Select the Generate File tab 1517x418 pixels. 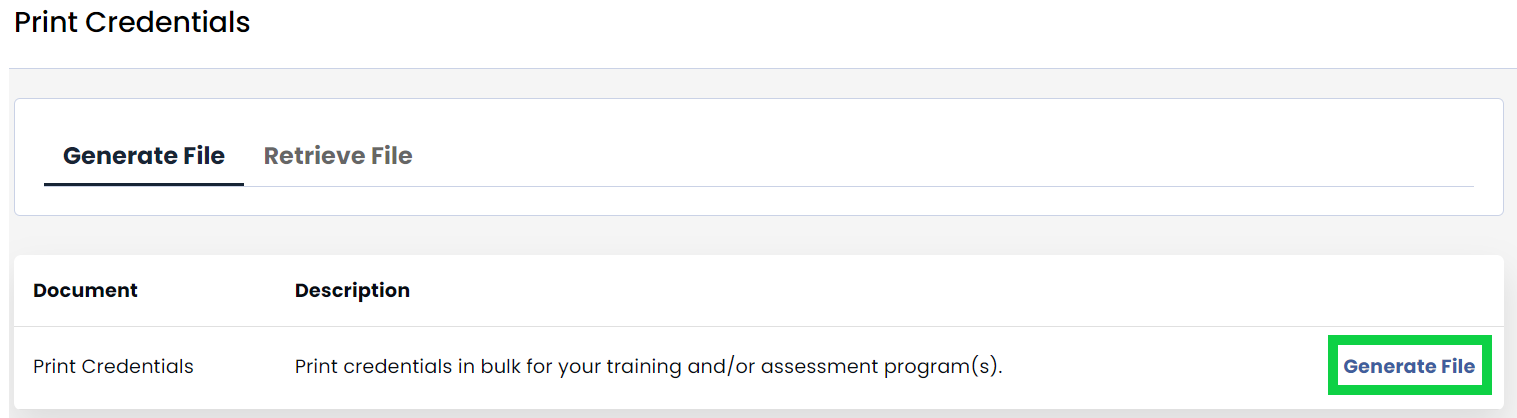[144, 156]
